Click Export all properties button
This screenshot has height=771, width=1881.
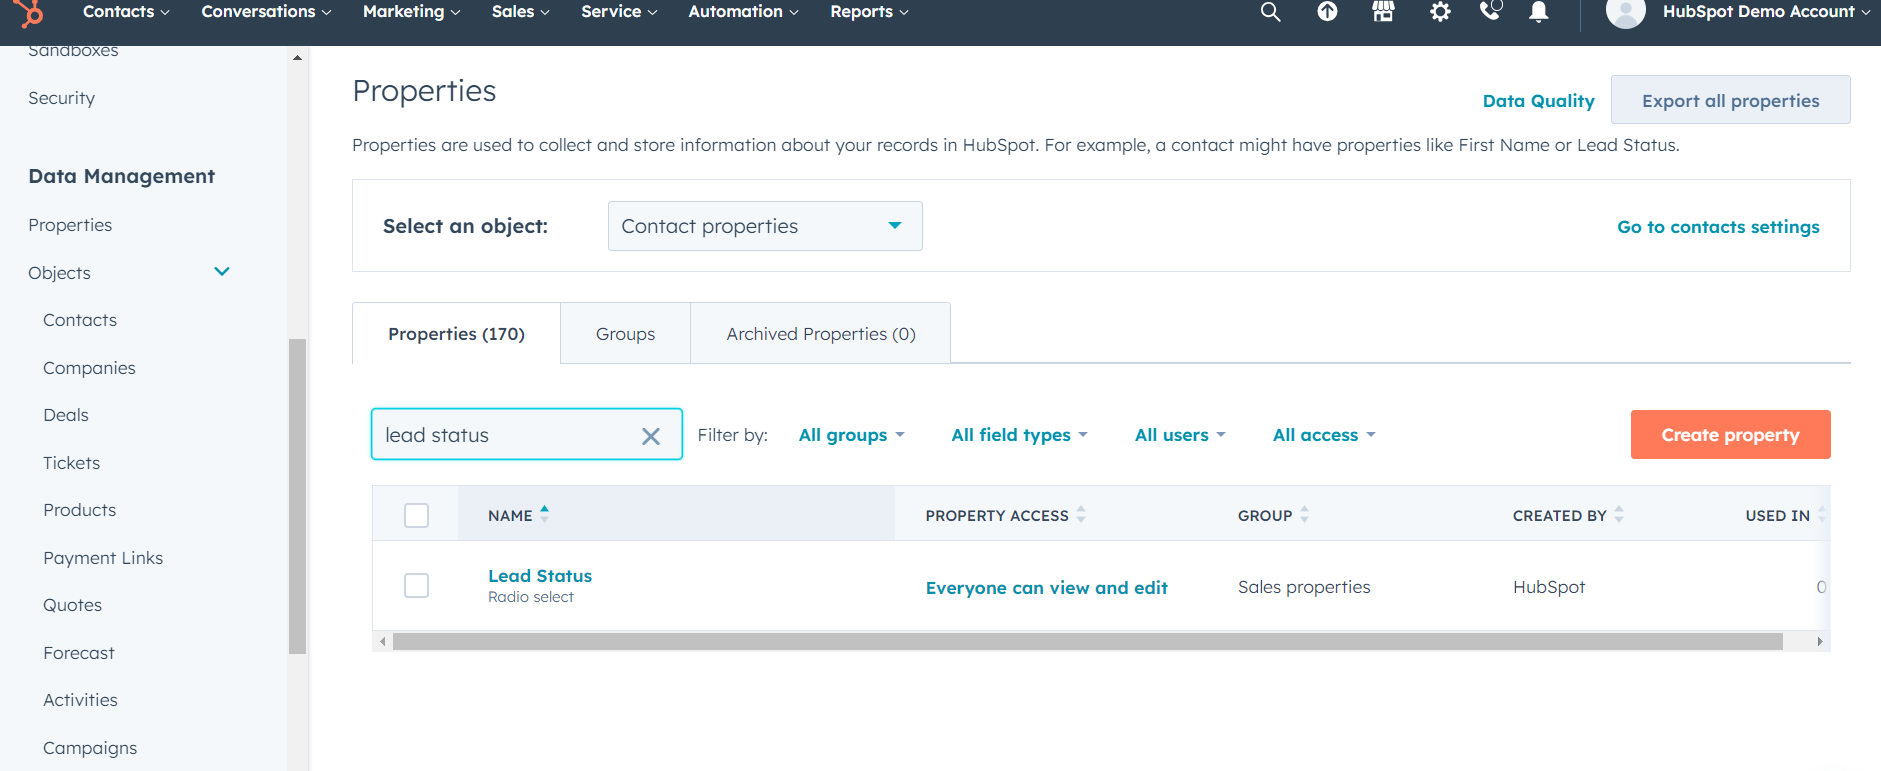click(1730, 100)
